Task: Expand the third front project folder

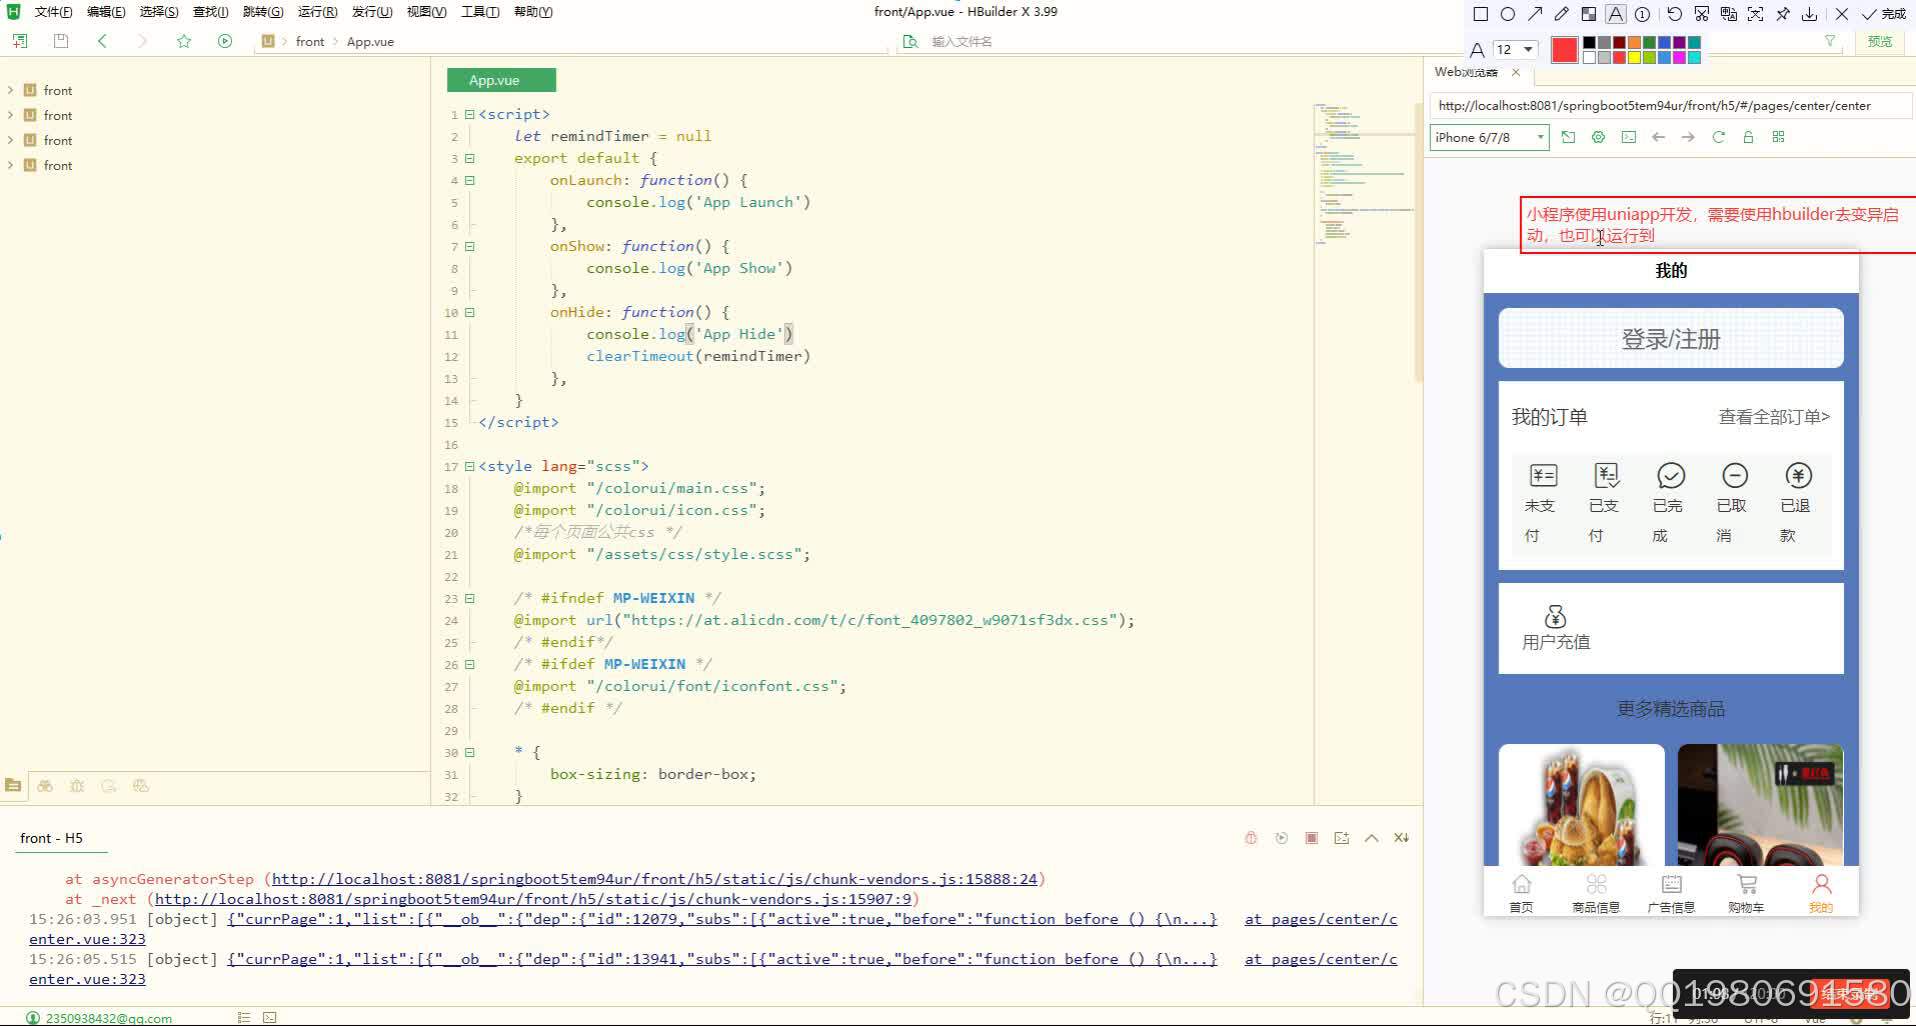Action: [x=10, y=140]
